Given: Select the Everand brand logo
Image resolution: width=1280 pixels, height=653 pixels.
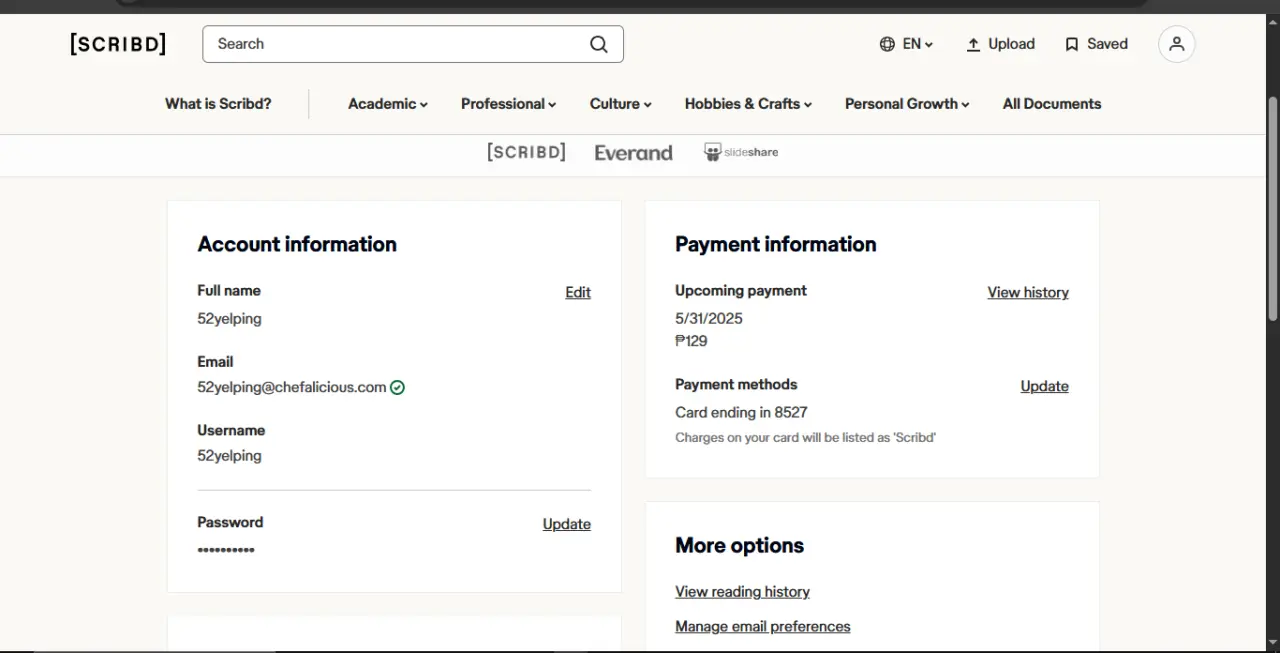Looking at the screenshot, I should 633,153.
